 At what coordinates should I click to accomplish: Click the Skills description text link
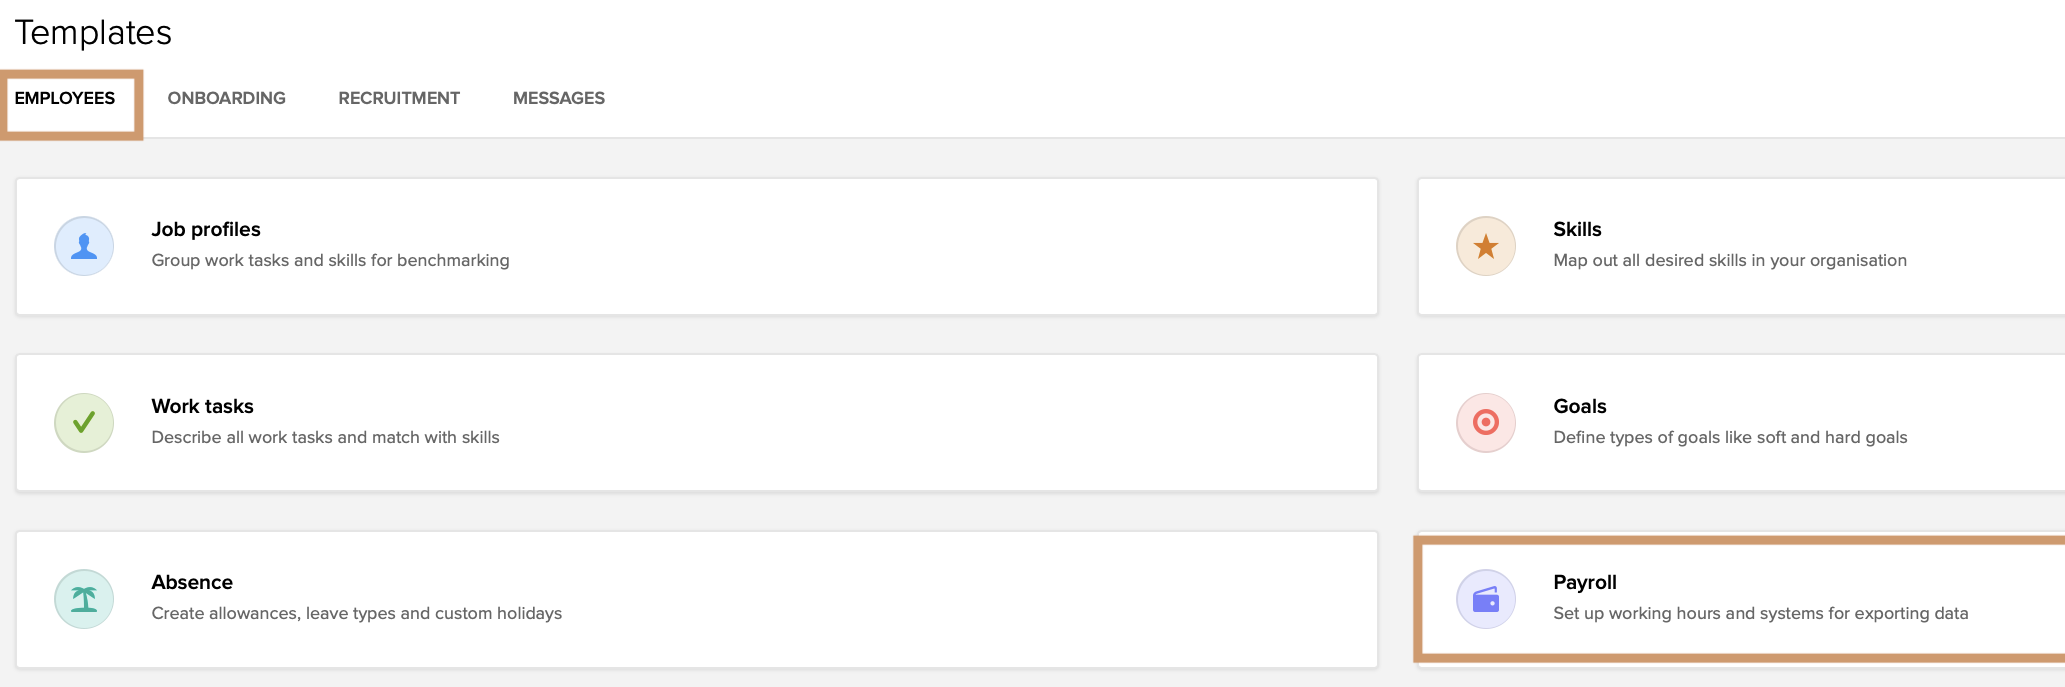point(1729,260)
